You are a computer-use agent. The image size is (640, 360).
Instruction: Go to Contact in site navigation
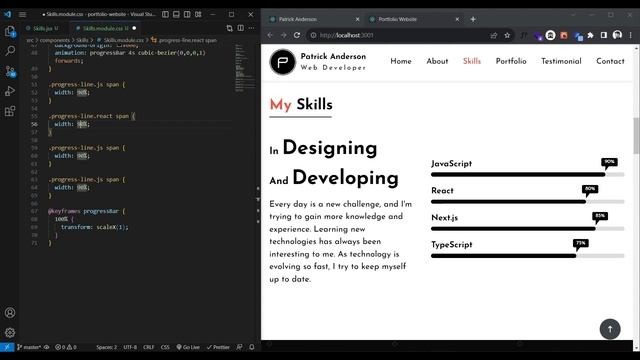click(610, 61)
